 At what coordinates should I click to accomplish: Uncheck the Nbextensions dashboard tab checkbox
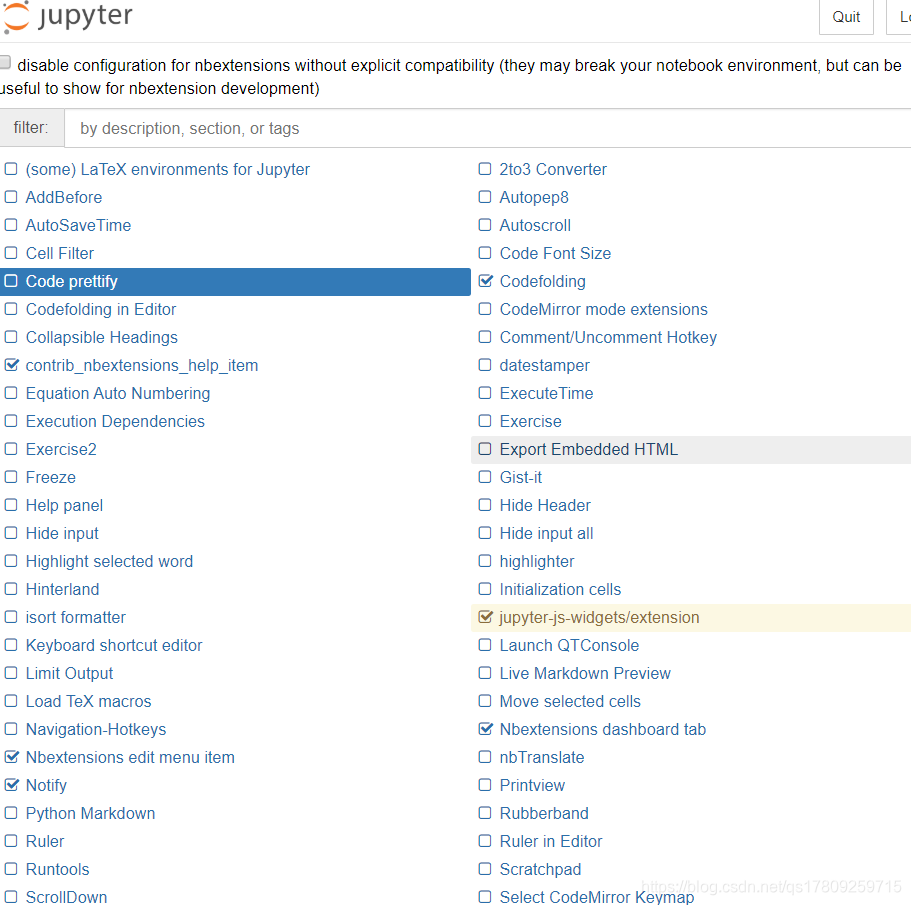click(x=486, y=729)
